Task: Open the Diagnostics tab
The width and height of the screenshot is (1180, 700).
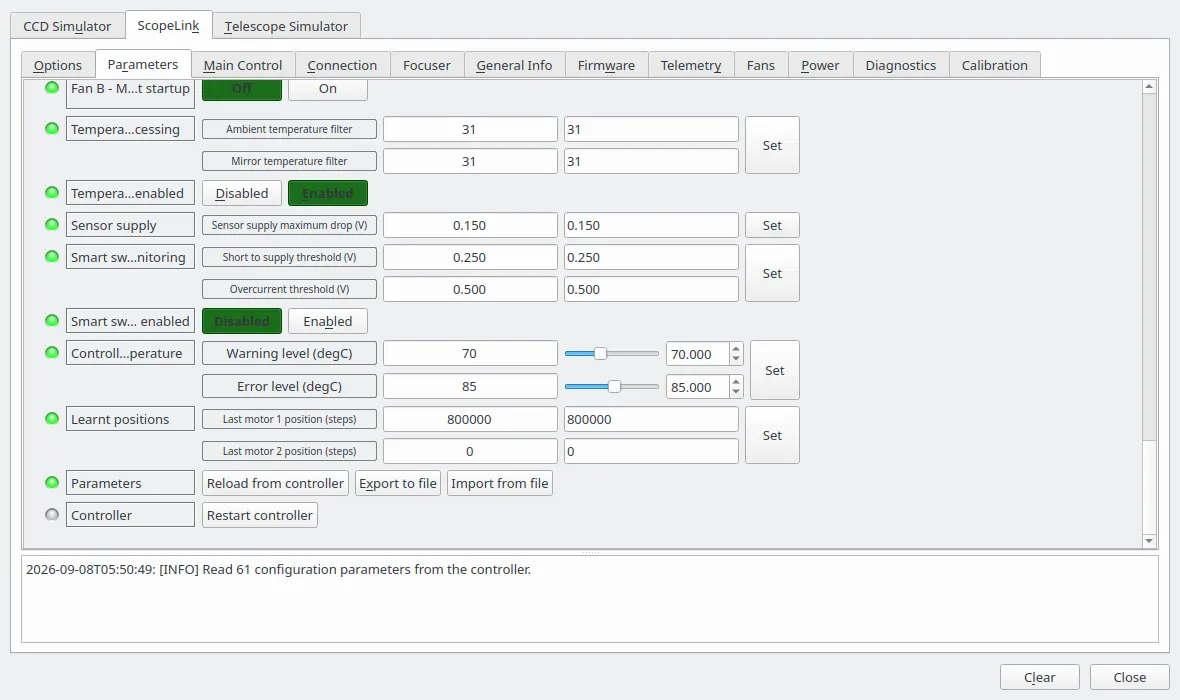Action: point(901,65)
